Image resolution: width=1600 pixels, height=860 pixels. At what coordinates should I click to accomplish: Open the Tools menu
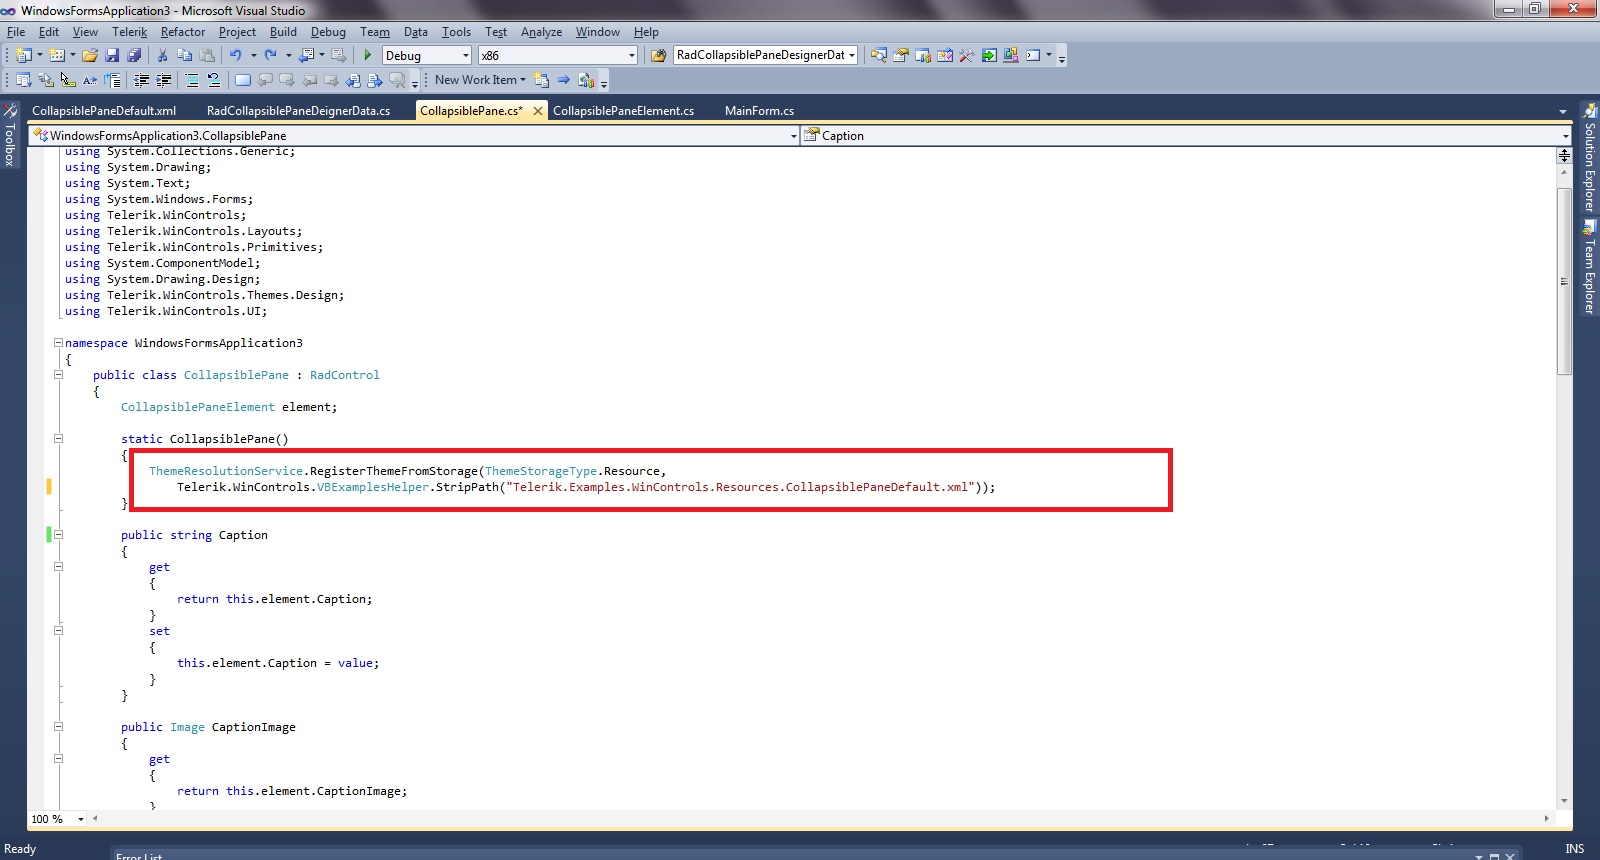456,32
